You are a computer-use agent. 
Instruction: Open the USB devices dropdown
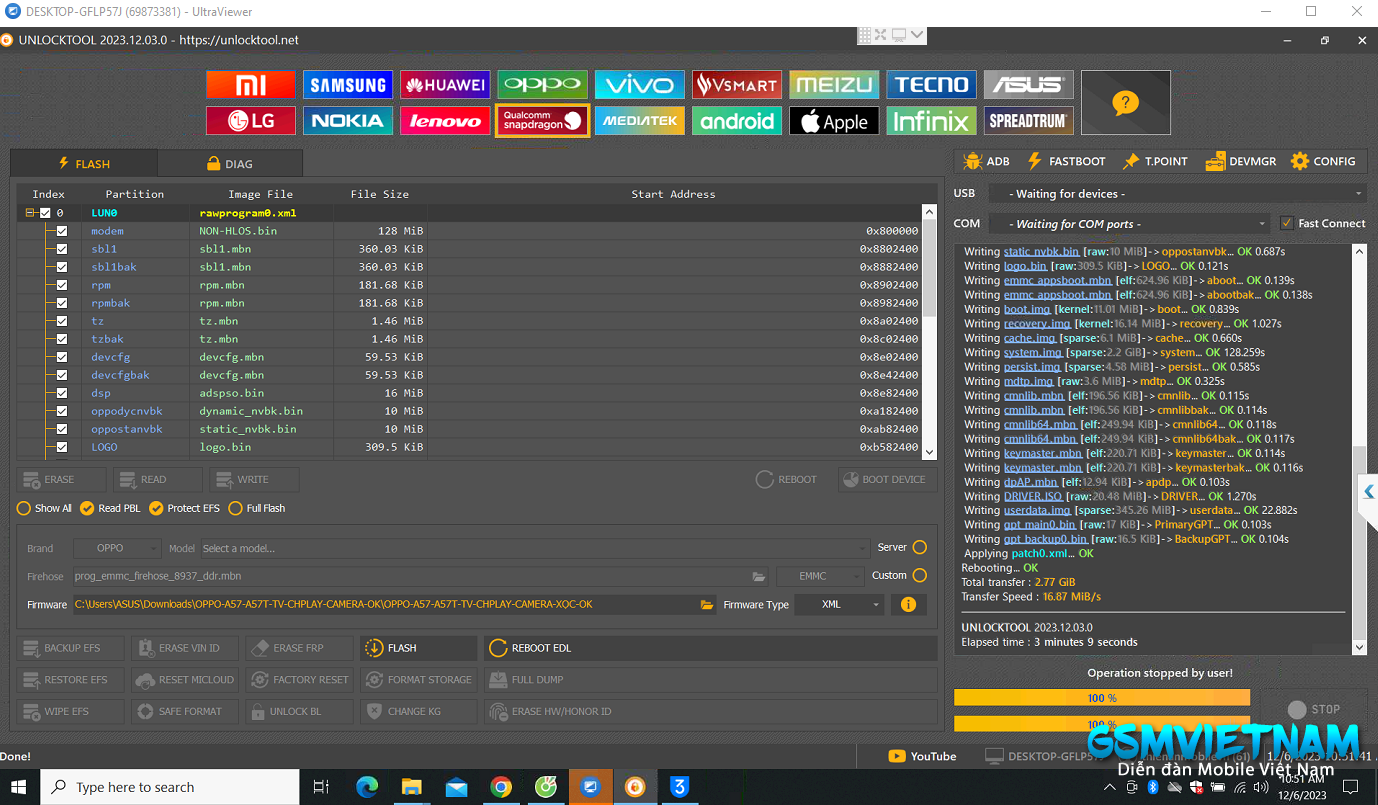pyautogui.click(x=1177, y=194)
